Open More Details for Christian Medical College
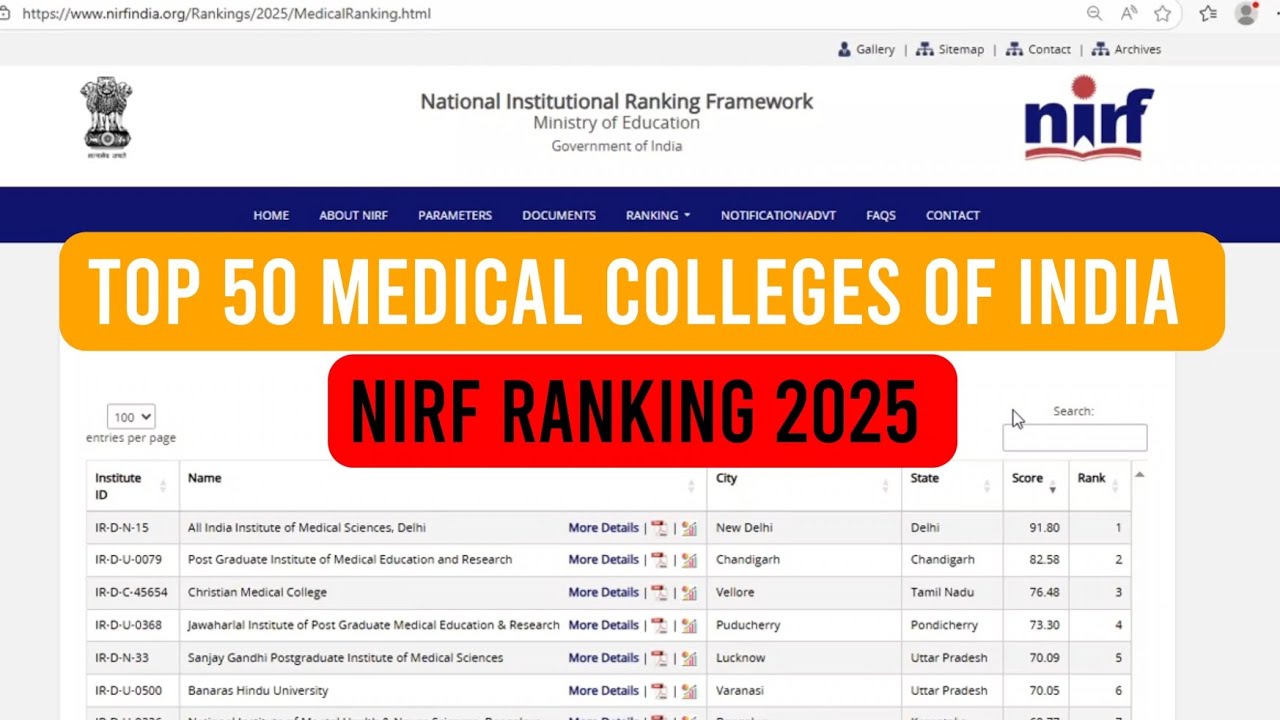The height and width of the screenshot is (720, 1280). click(x=603, y=593)
